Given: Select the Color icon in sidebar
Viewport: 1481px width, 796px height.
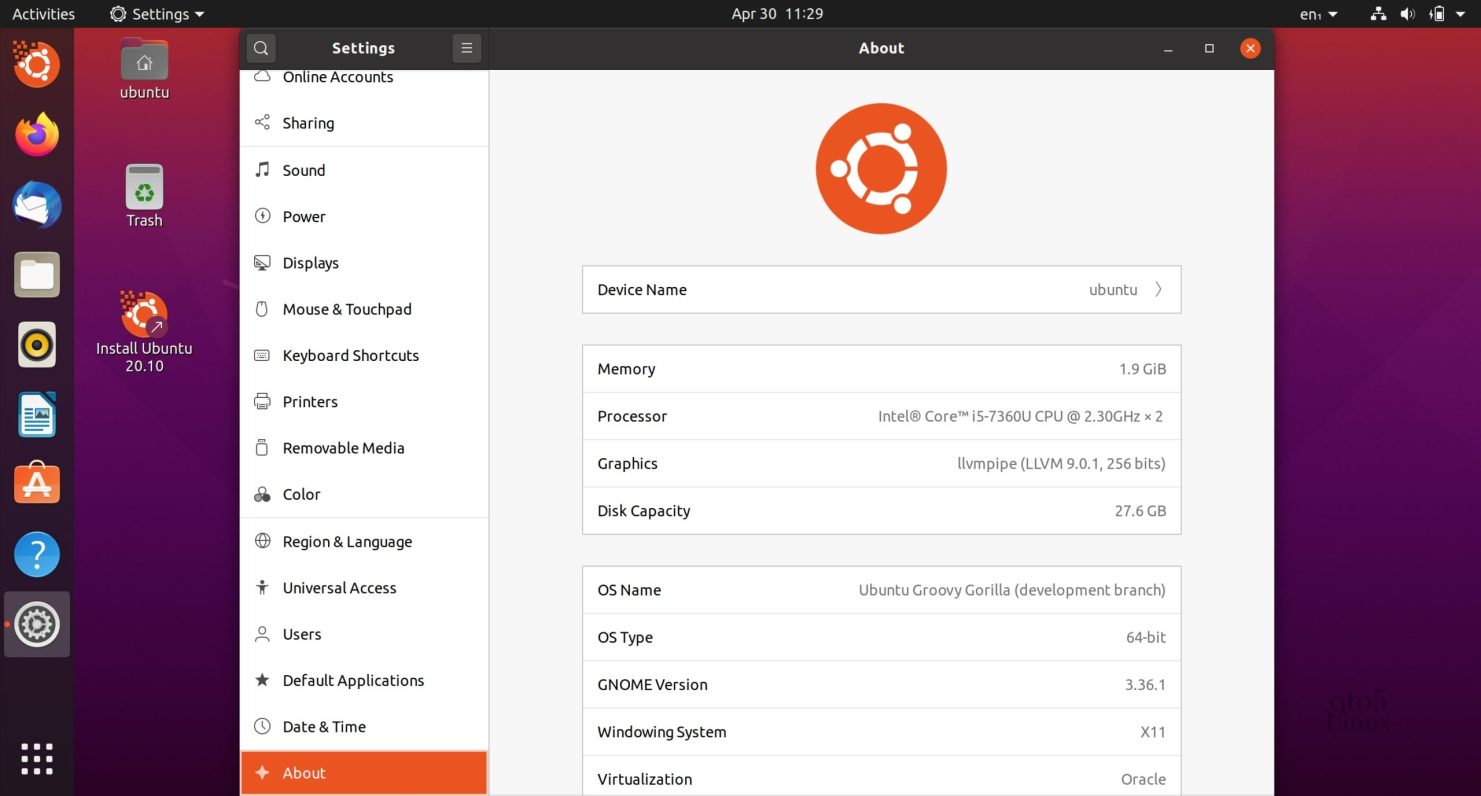Looking at the screenshot, I should [262, 494].
